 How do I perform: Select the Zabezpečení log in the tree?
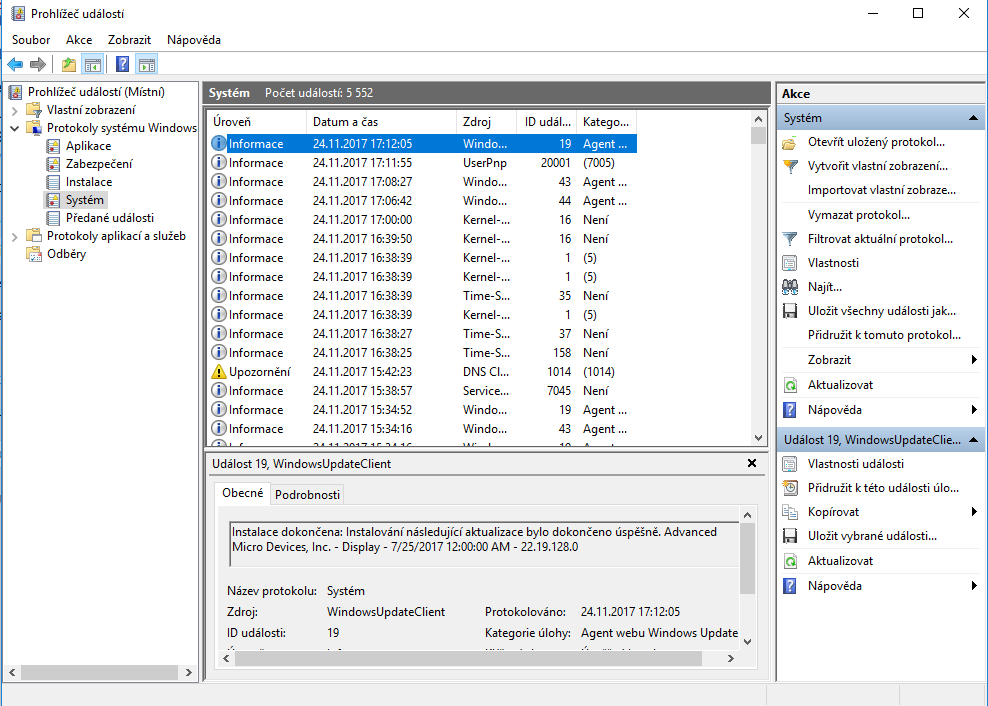pyautogui.click(x=98, y=164)
